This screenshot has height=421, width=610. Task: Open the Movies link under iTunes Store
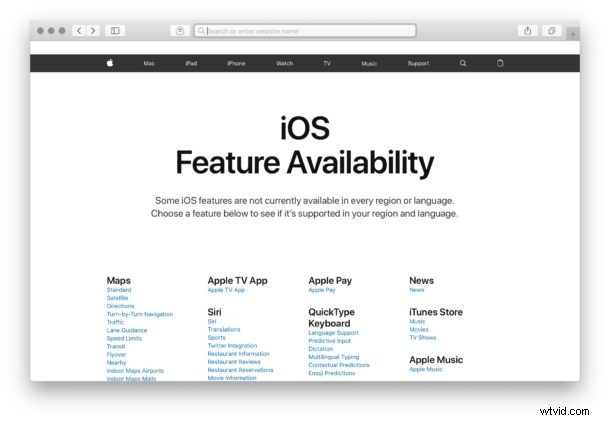click(419, 330)
